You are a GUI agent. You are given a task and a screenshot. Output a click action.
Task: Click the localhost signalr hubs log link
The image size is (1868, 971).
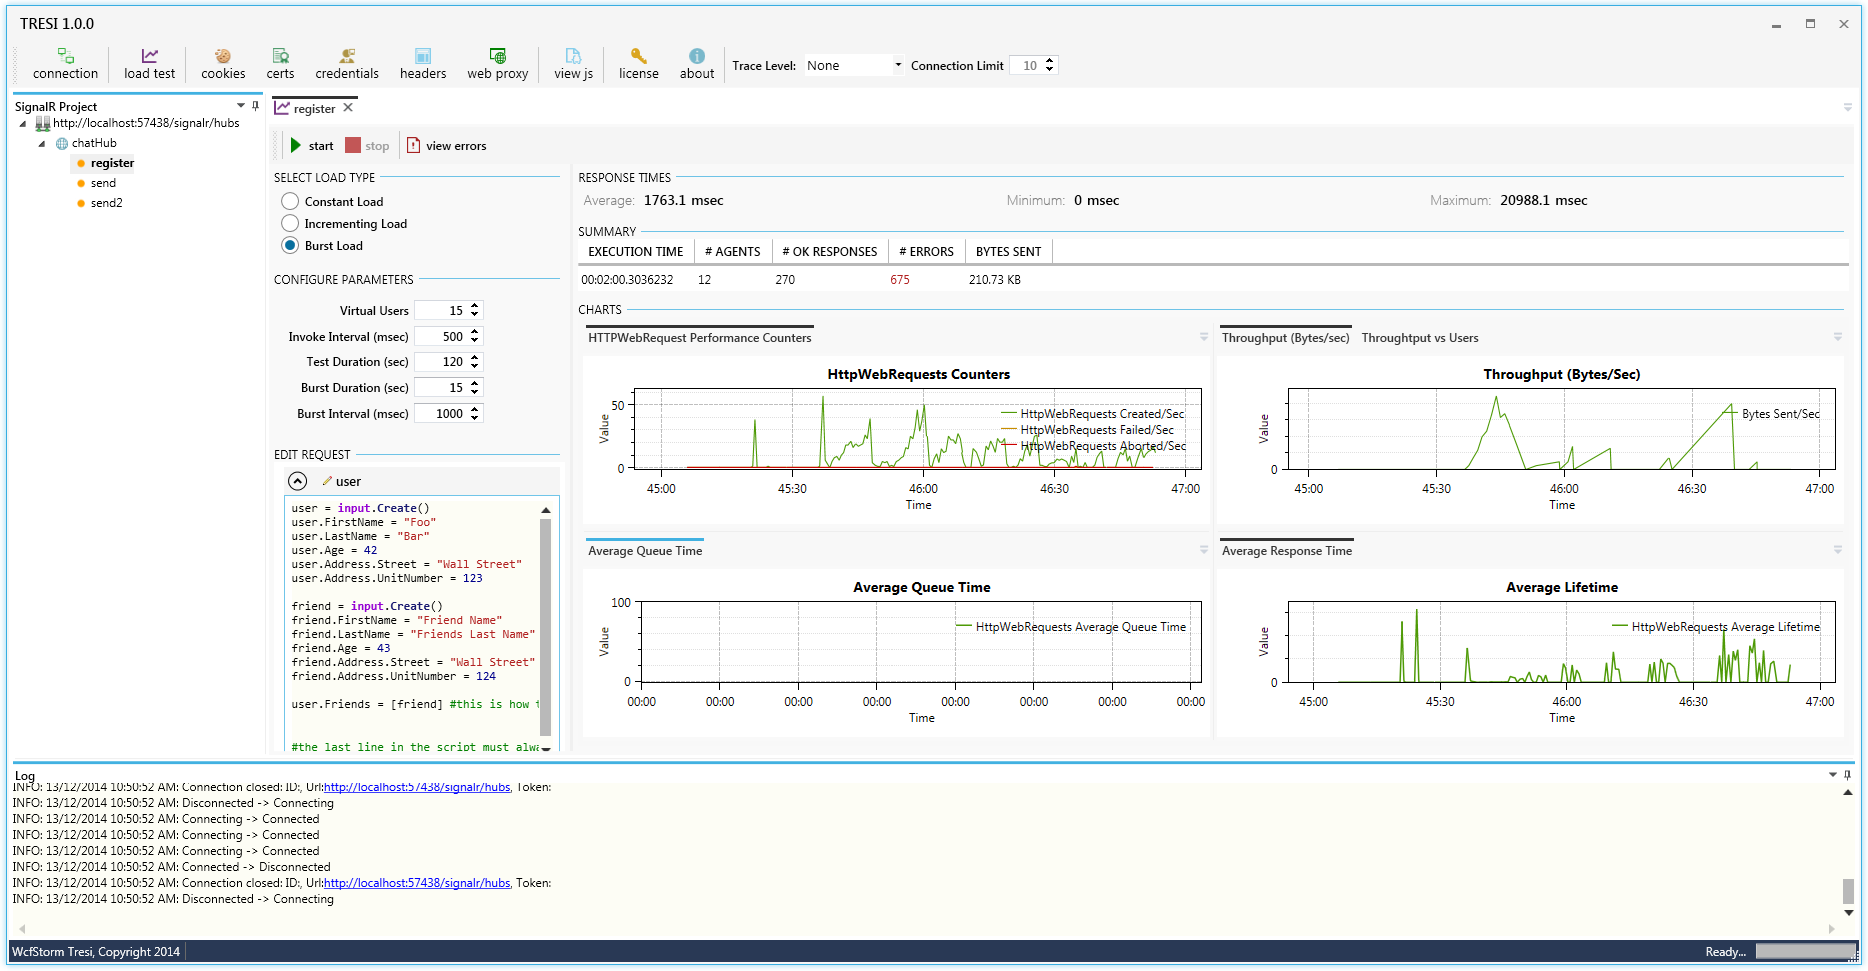pos(417,884)
